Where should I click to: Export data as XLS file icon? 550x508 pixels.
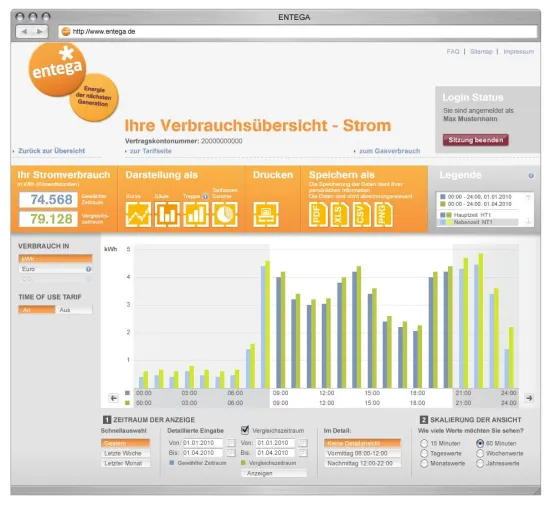340,214
